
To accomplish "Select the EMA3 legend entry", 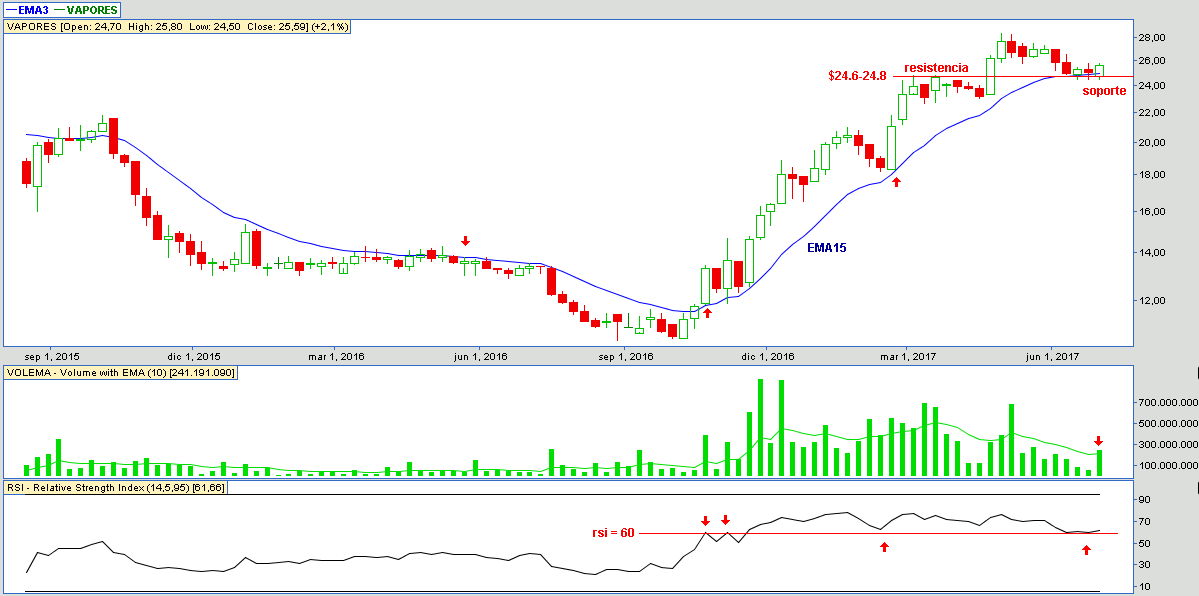I will point(30,10).
